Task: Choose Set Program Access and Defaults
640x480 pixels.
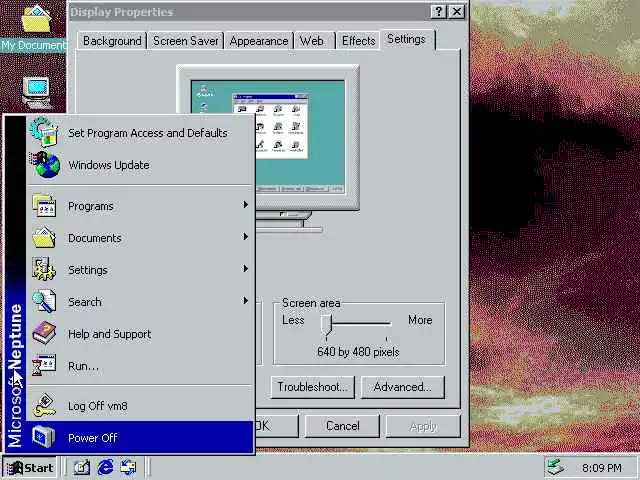Action: (x=140, y=133)
